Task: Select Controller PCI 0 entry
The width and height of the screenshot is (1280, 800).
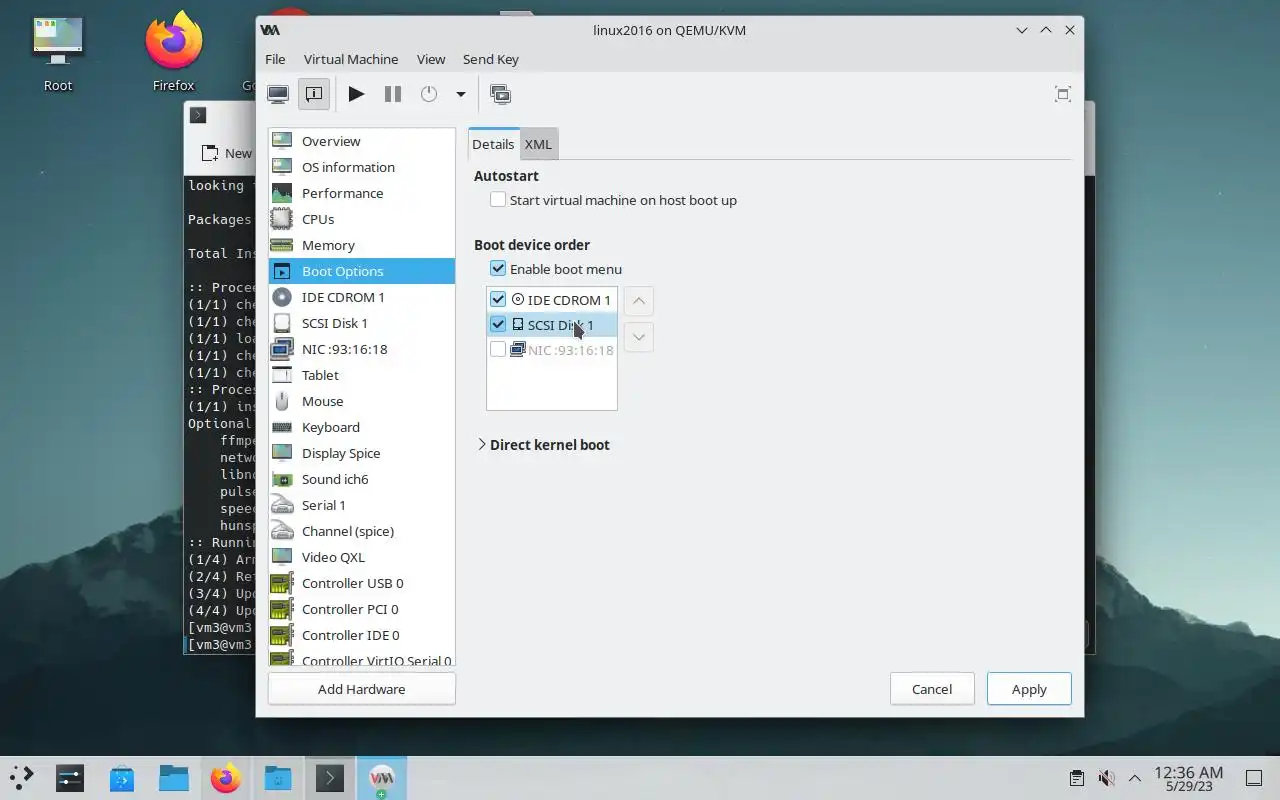Action: (x=361, y=609)
